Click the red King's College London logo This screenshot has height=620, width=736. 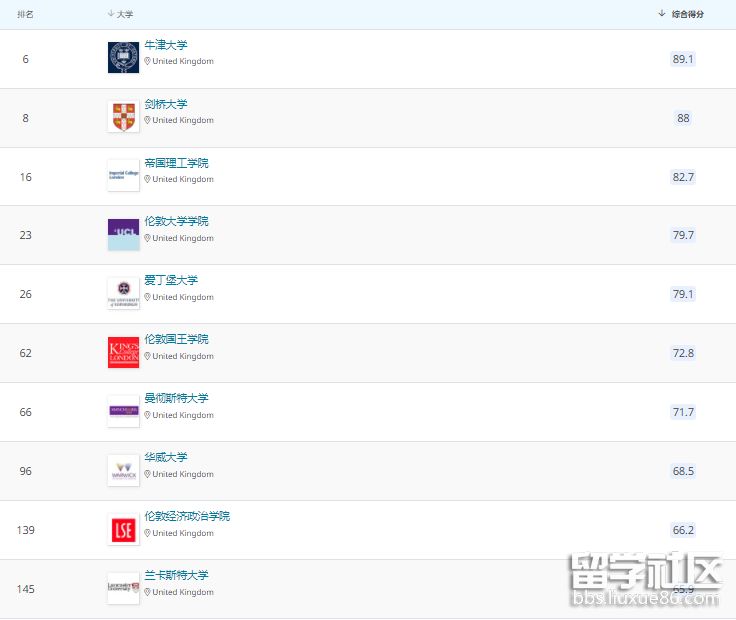tap(123, 352)
